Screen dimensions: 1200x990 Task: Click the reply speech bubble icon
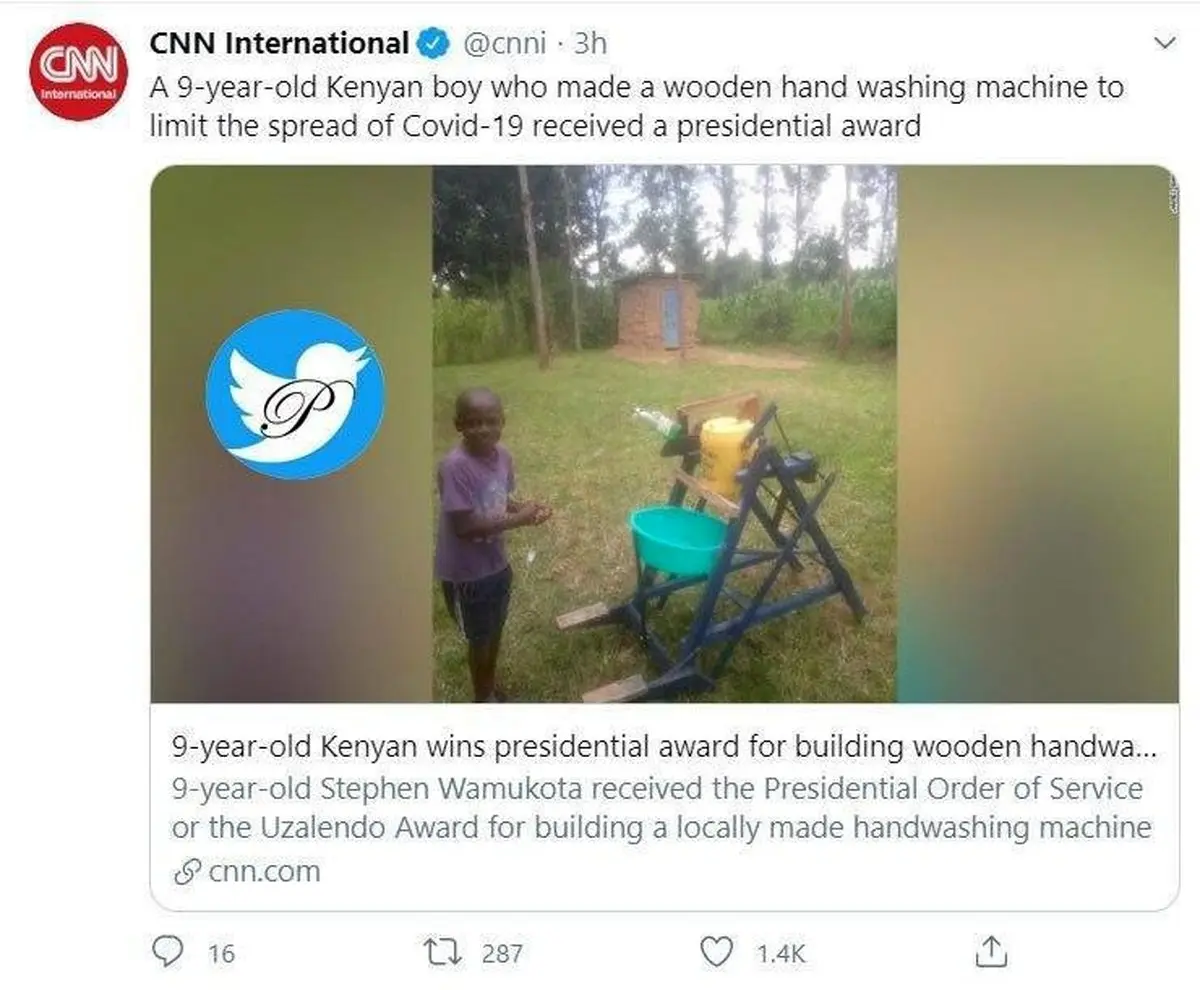(x=168, y=951)
